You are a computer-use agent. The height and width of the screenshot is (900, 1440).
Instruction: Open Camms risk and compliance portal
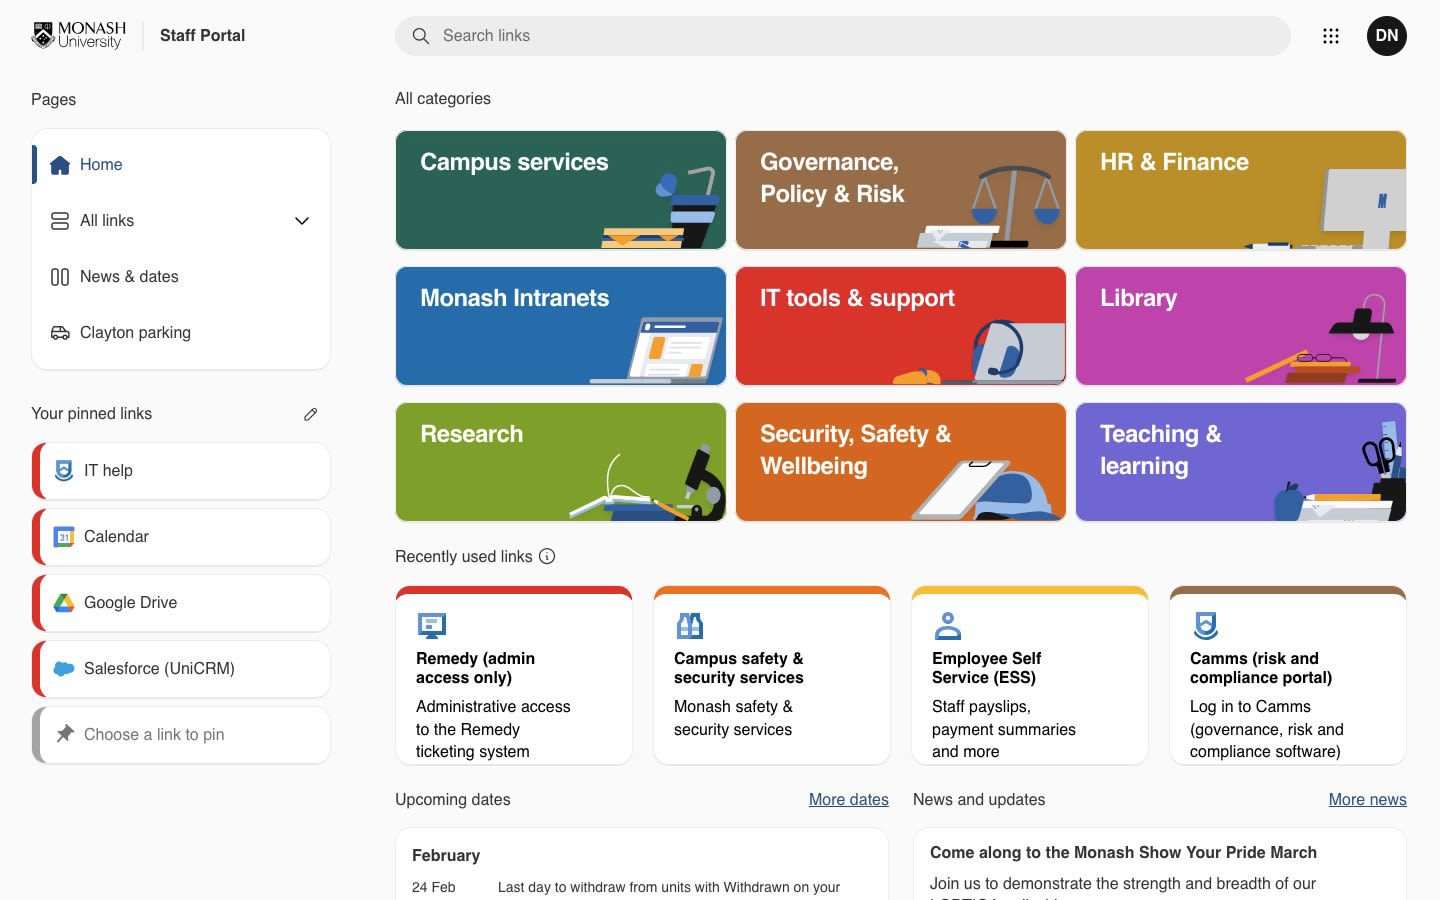coord(1288,676)
